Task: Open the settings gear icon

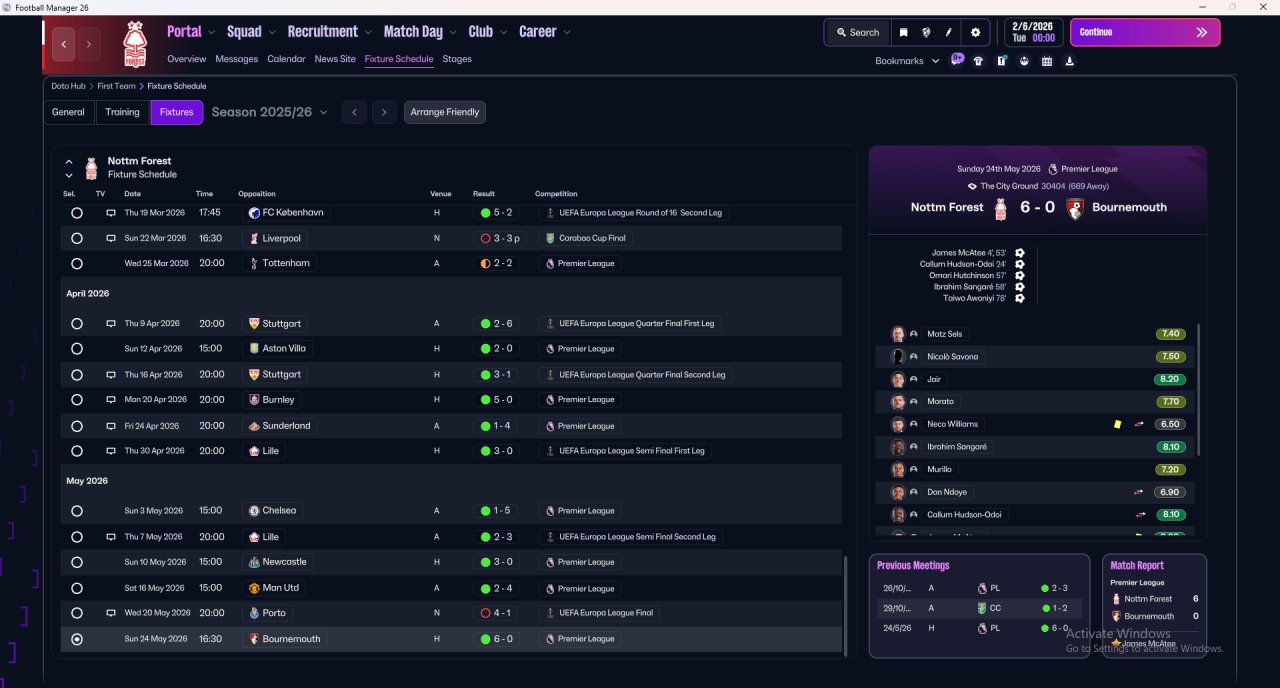Action: [x=976, y=32]
